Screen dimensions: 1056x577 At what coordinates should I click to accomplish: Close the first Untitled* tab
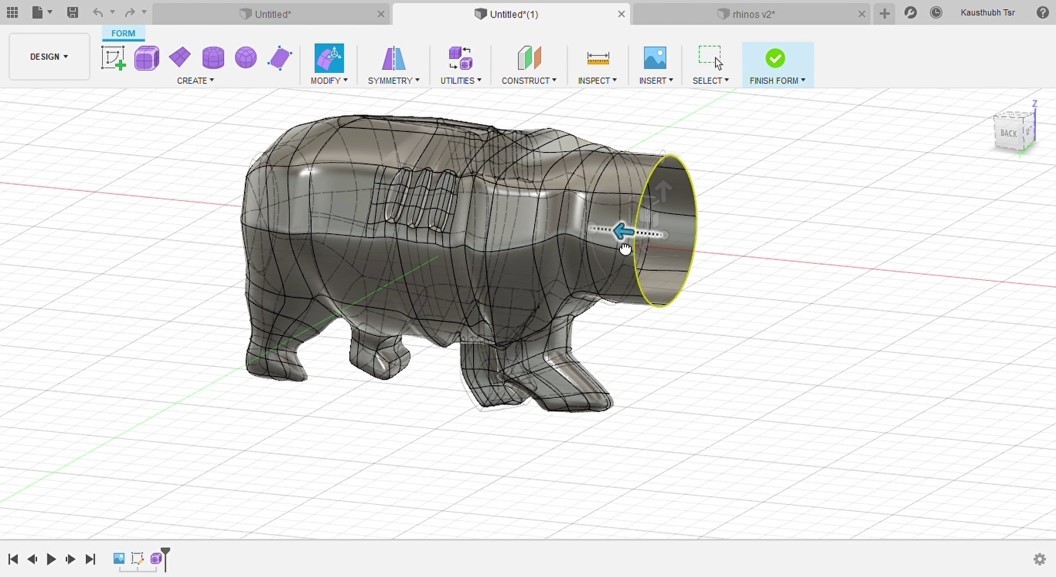[x=381, y=14]
